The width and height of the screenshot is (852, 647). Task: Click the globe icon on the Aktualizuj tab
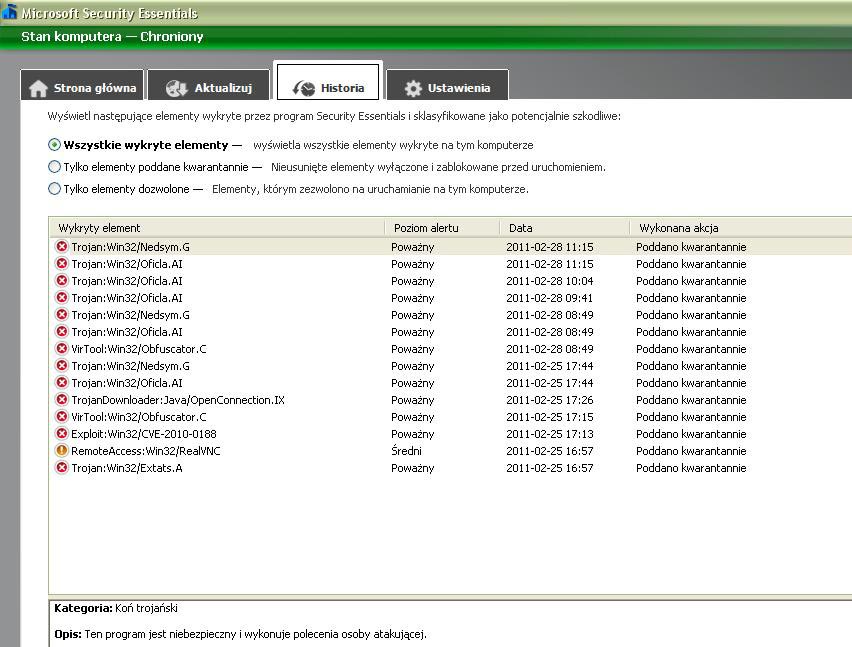(x=177, y=88)
